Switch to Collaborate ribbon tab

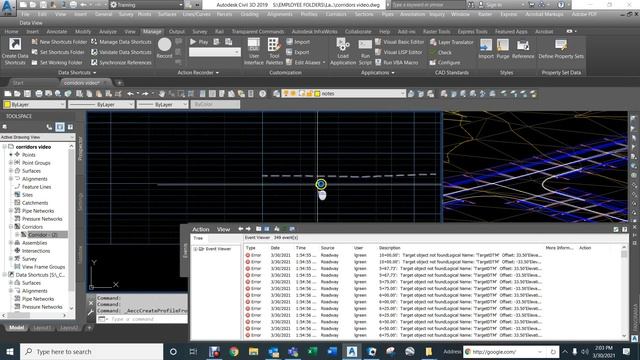(358, 31)
